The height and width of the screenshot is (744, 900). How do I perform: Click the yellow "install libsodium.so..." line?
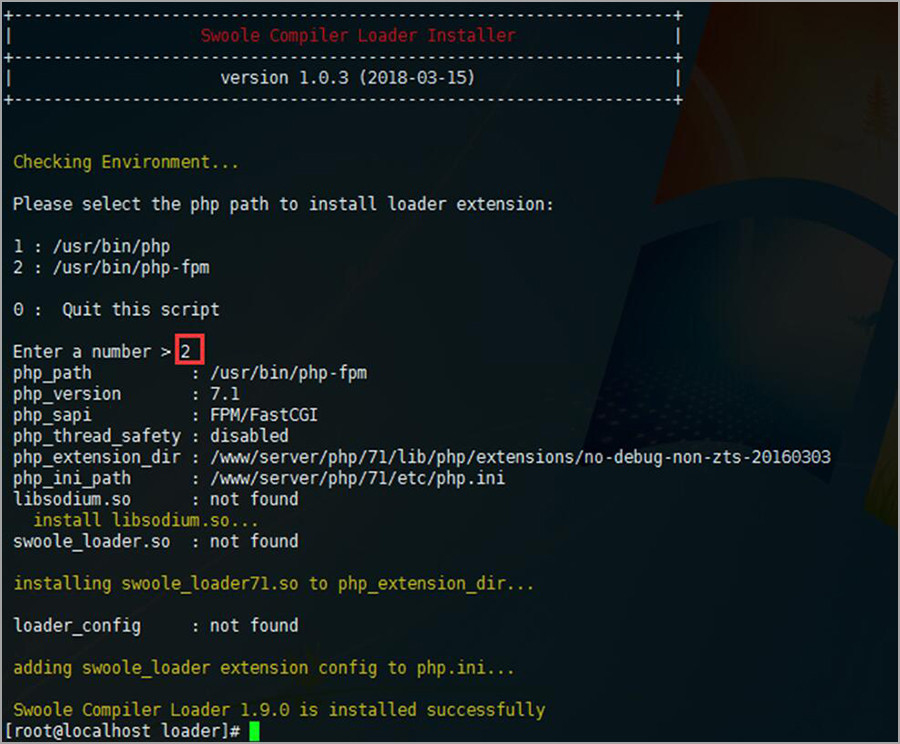[146, 521]
